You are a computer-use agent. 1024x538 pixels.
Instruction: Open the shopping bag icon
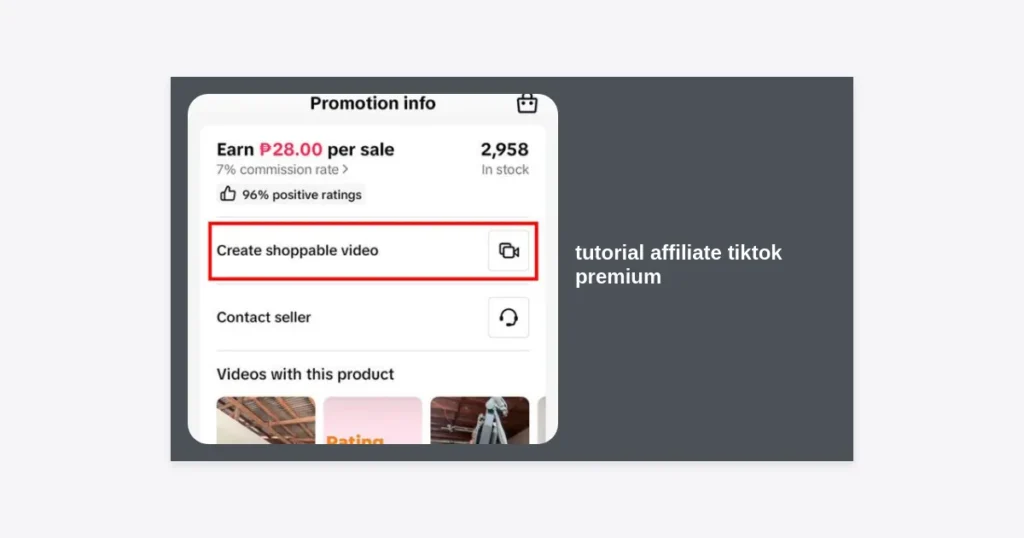(x=527, y=103)
